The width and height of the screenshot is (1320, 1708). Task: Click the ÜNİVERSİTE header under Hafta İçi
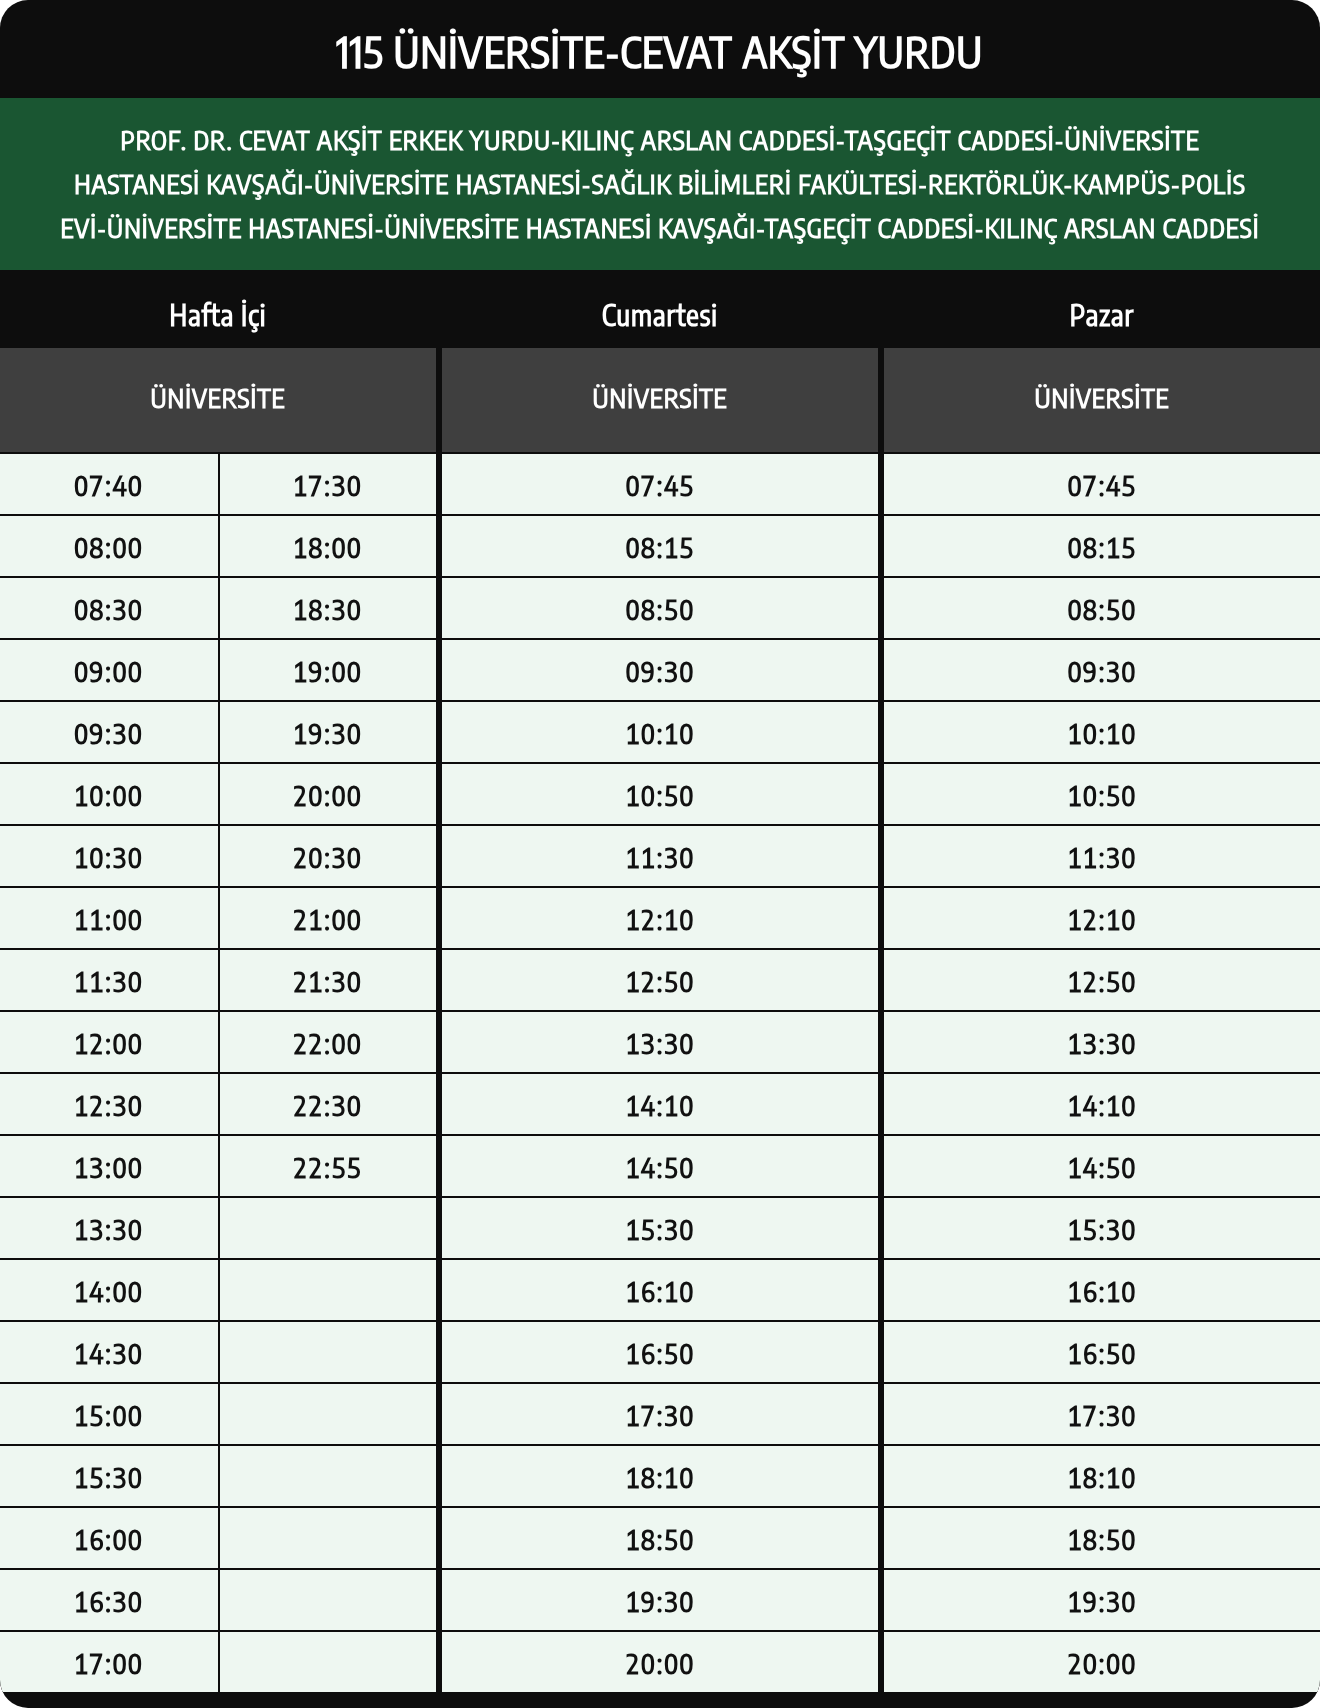pos(217,399)
